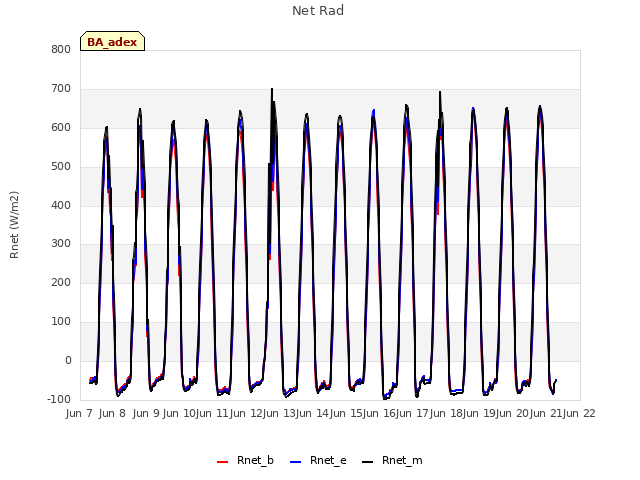
Task: Click the Jun 8 x-axis label
Action: pyautogui.click(x=112, y=413)
